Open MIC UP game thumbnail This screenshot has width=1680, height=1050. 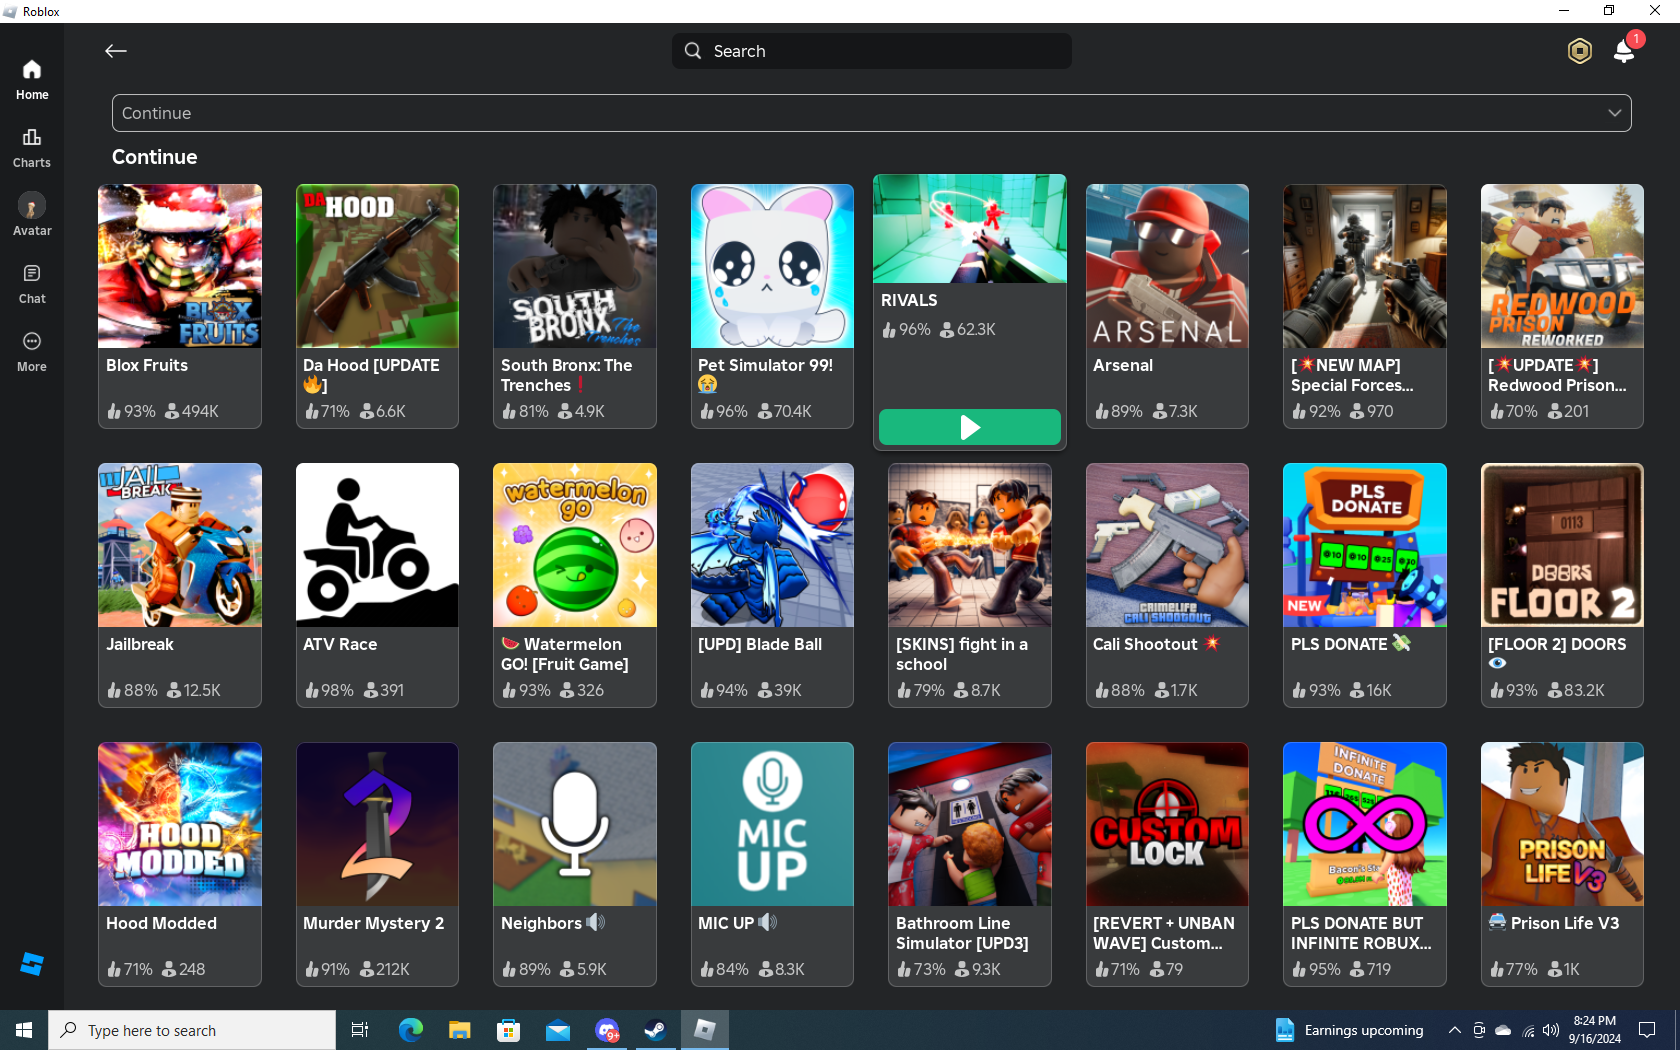[x=772, y=824]
